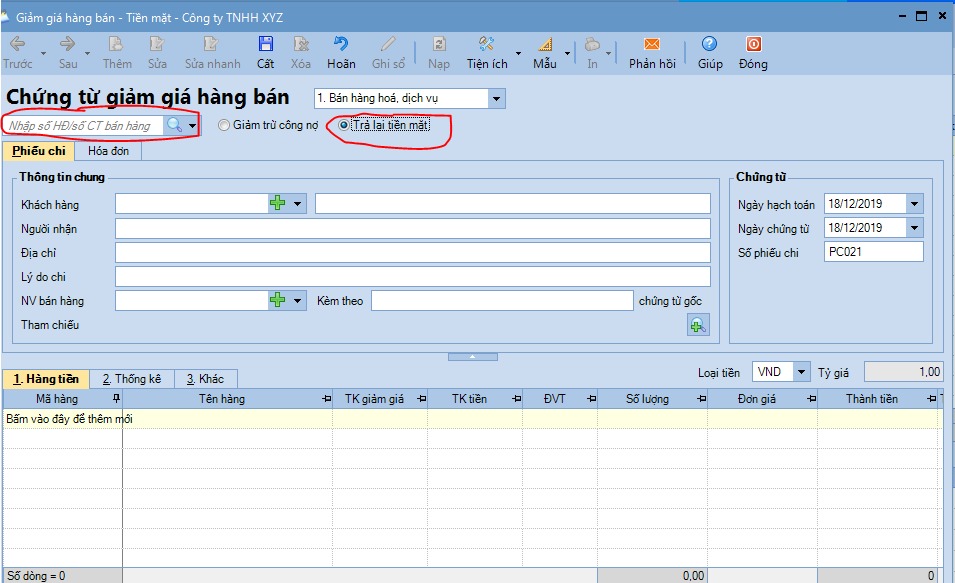Click the Tham chiếu reference lookup icon

(x=698, y=325)
